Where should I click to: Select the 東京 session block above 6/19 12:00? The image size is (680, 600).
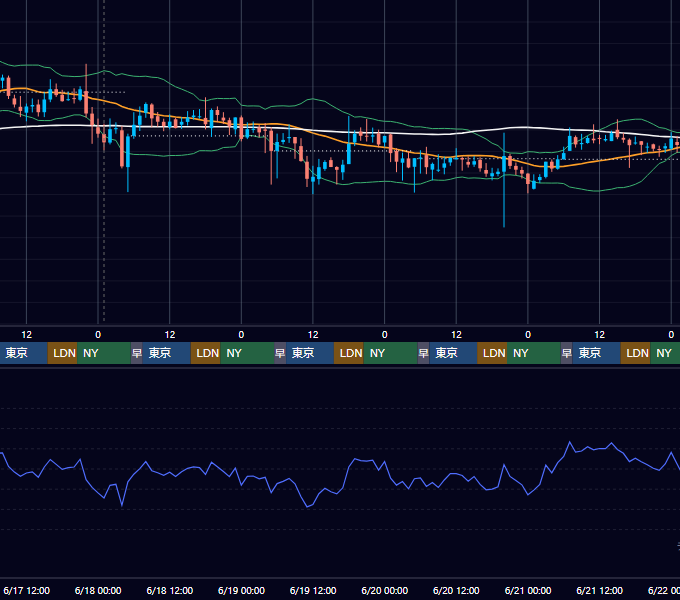point(310,353)
